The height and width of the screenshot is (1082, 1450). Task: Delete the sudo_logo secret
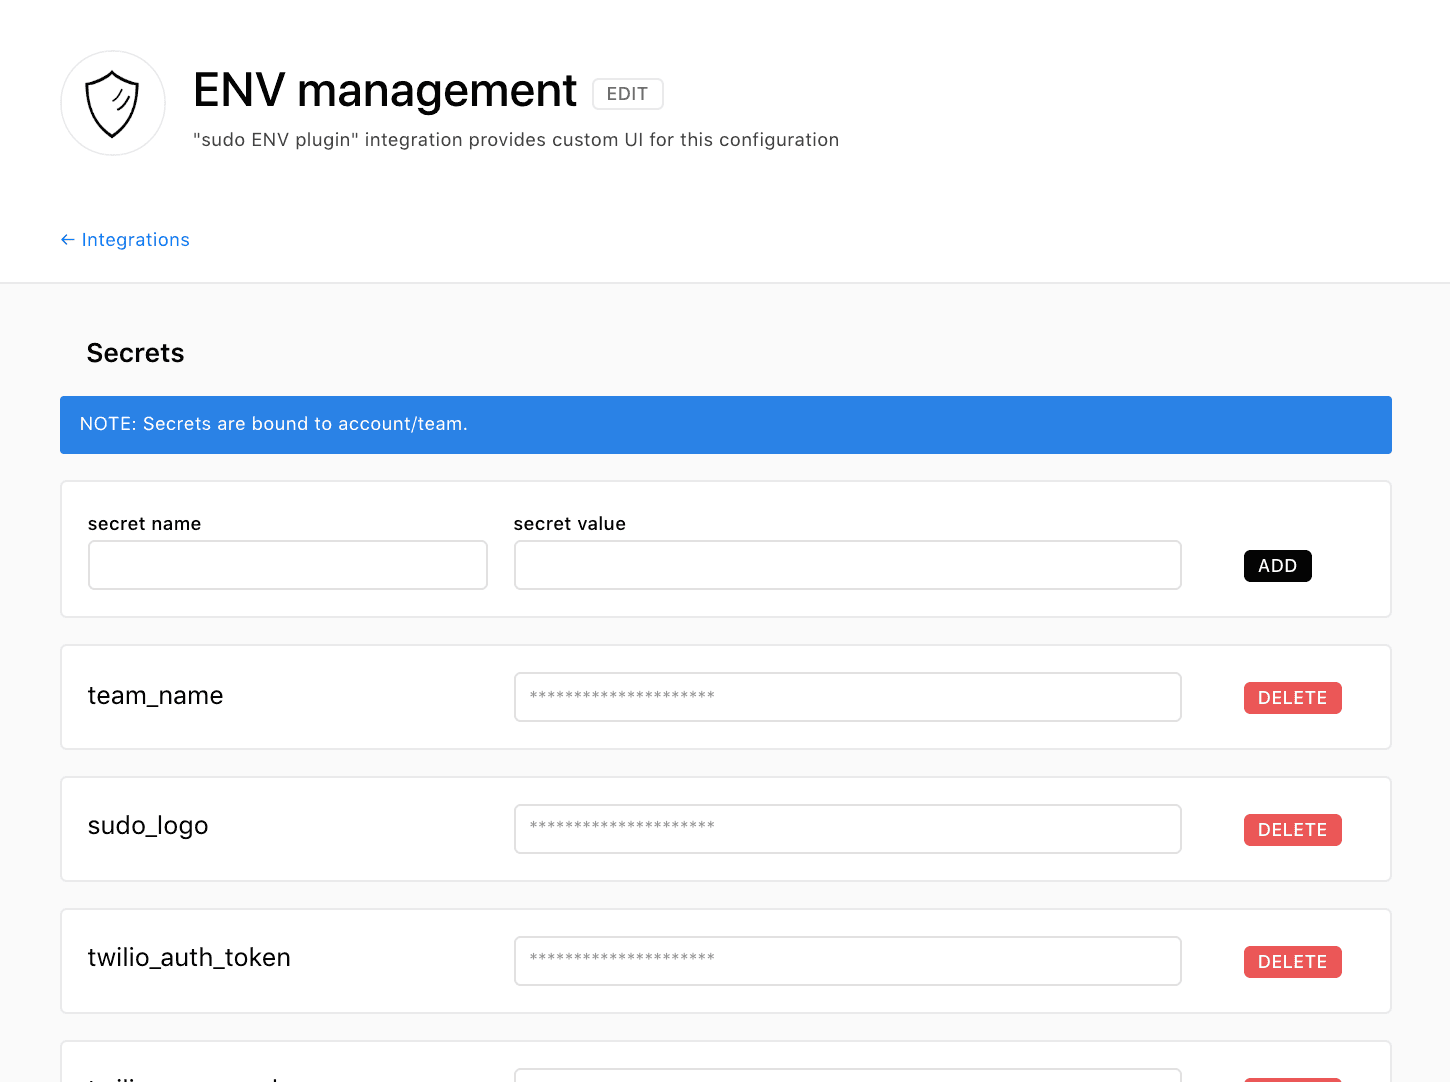pyautogui.click(x=1292, y=830)
